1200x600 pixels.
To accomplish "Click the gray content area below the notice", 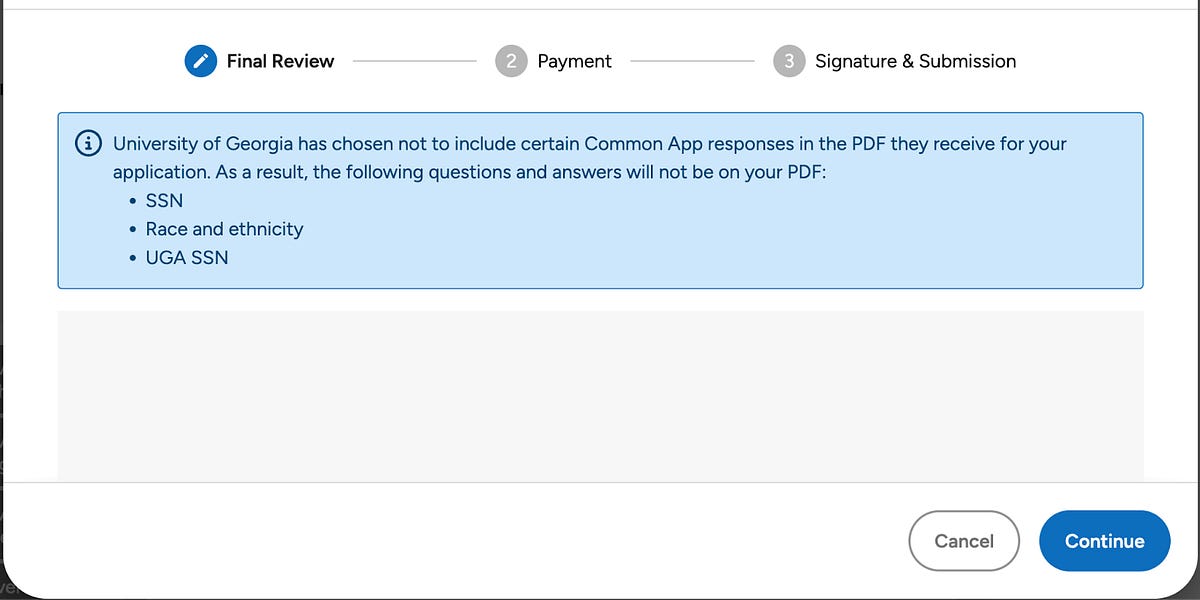I will [600, 395].
